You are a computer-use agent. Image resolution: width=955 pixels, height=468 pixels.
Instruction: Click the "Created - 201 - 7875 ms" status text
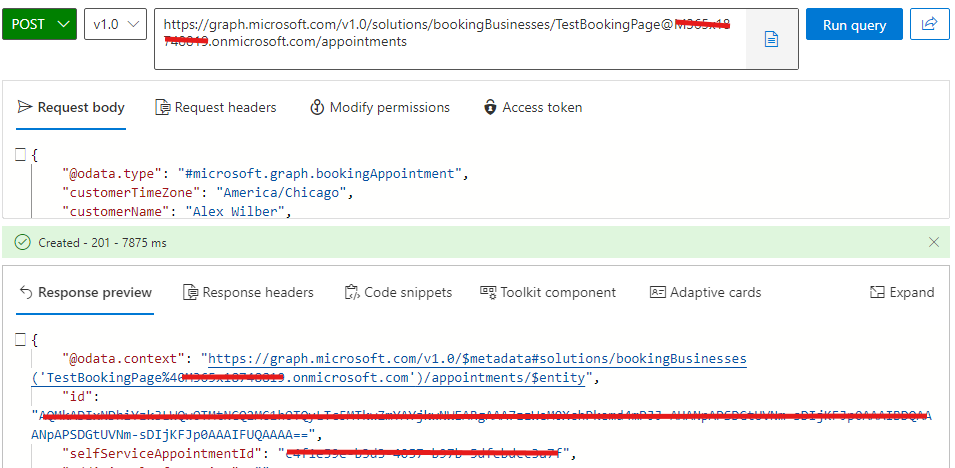[102, 243]
